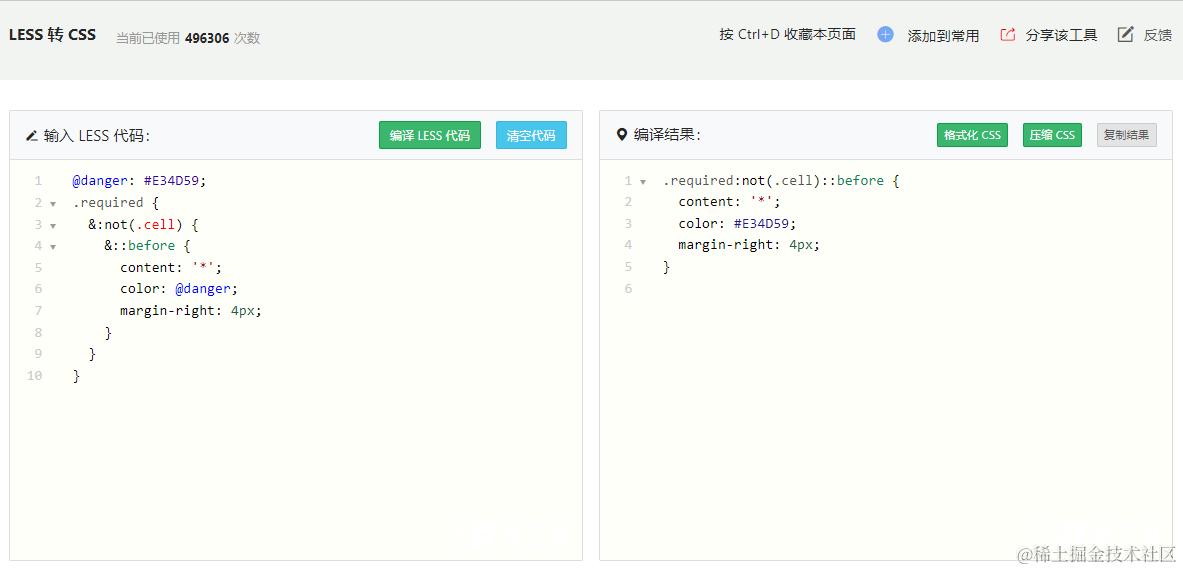Click the 复制结果 button
1183x571 pixels.
[x=1126, y=135]
